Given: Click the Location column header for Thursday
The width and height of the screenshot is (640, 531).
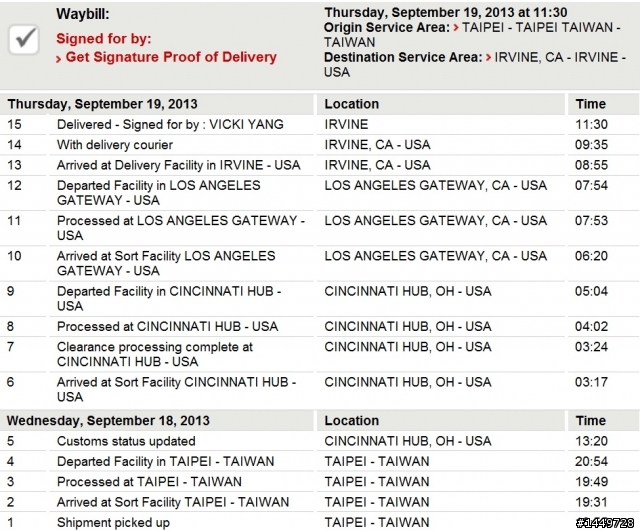Looking at the screenshot, I should coord(351,104).
